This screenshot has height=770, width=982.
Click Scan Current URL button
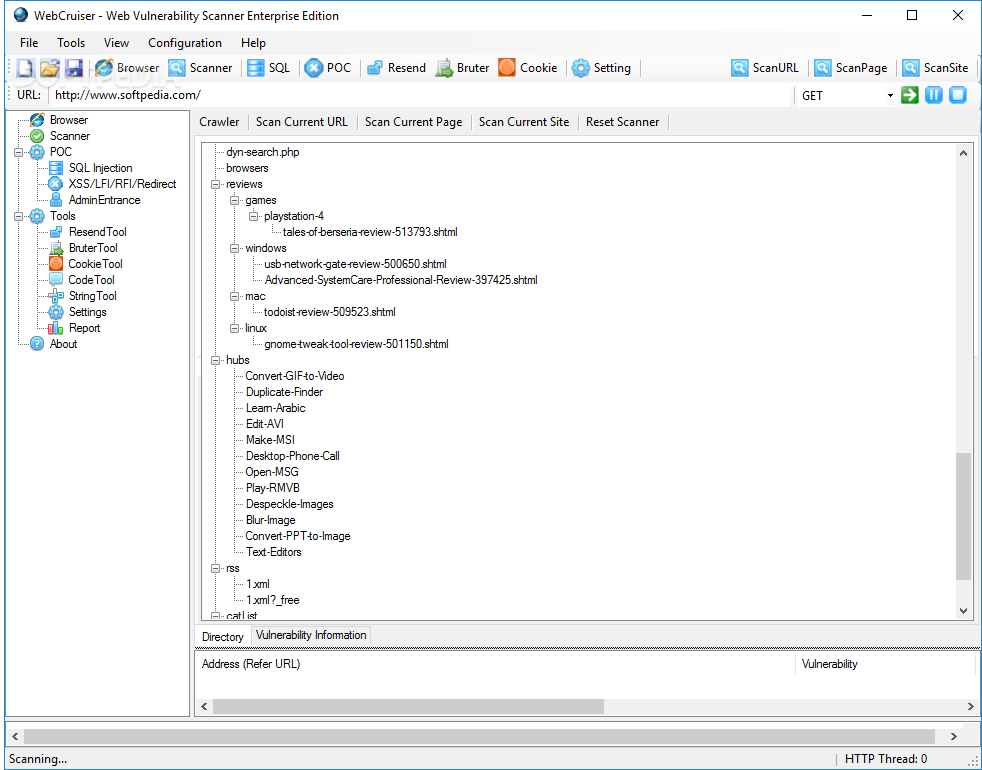point(301,122)
